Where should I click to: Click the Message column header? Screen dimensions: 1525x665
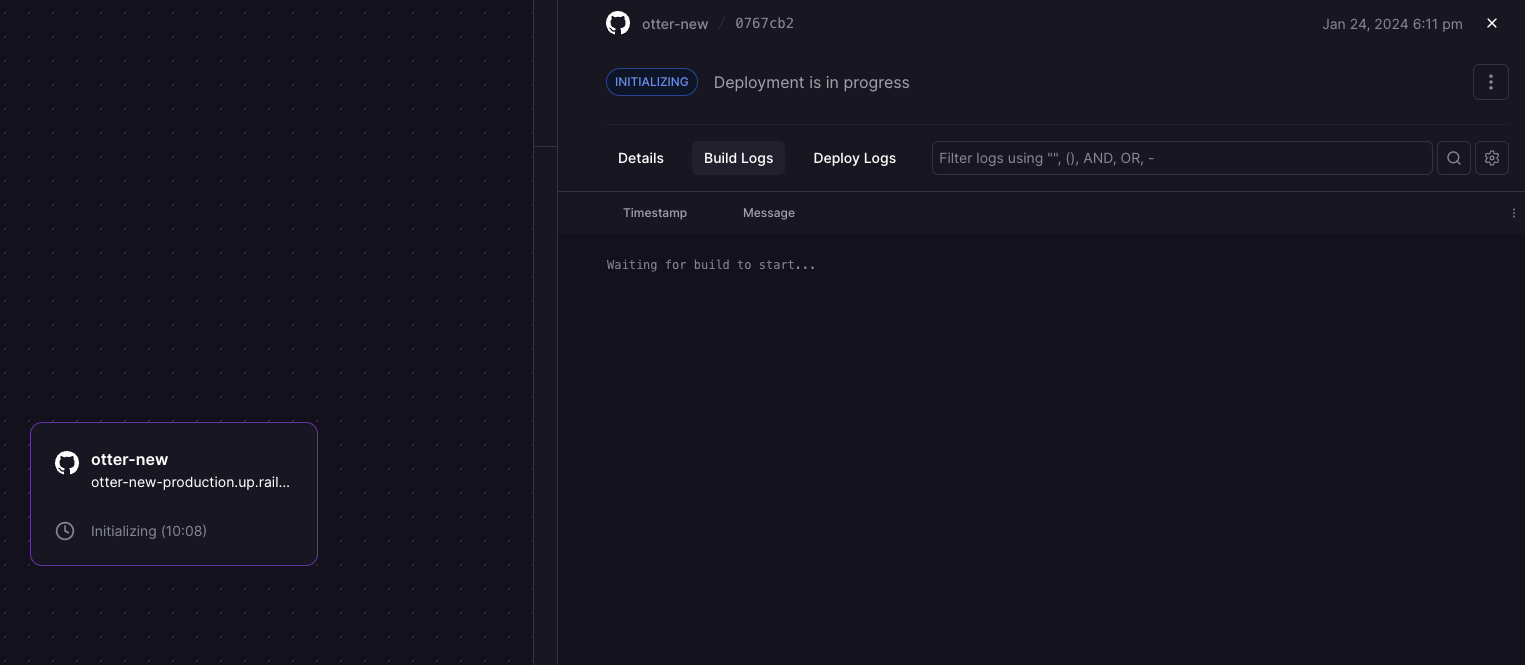(x=768, y=213)
